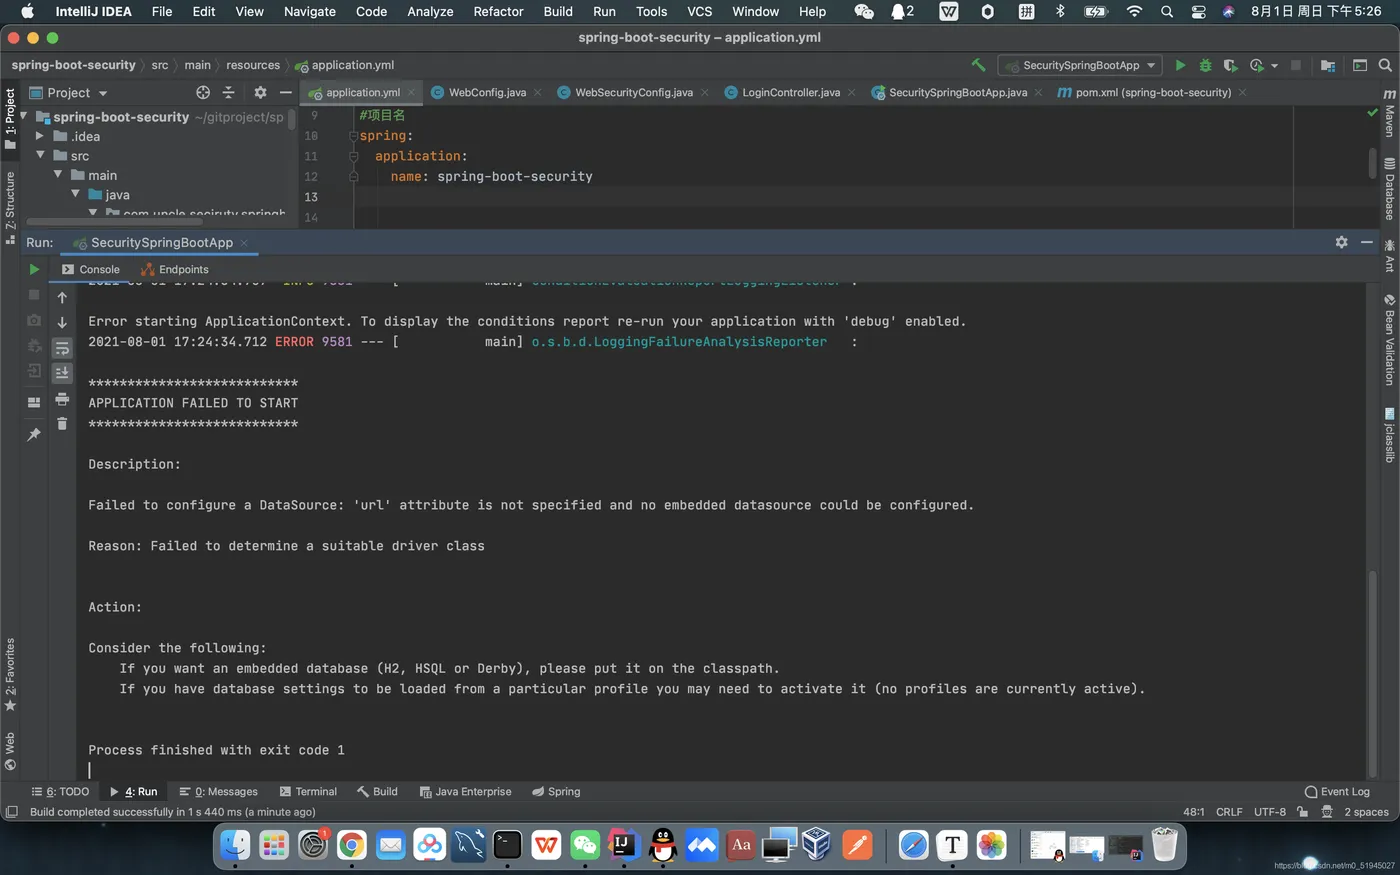Open the SecuritySpringBootApp run configuration dropdown
1400x875 pixels.
[x=1080, y=65]
